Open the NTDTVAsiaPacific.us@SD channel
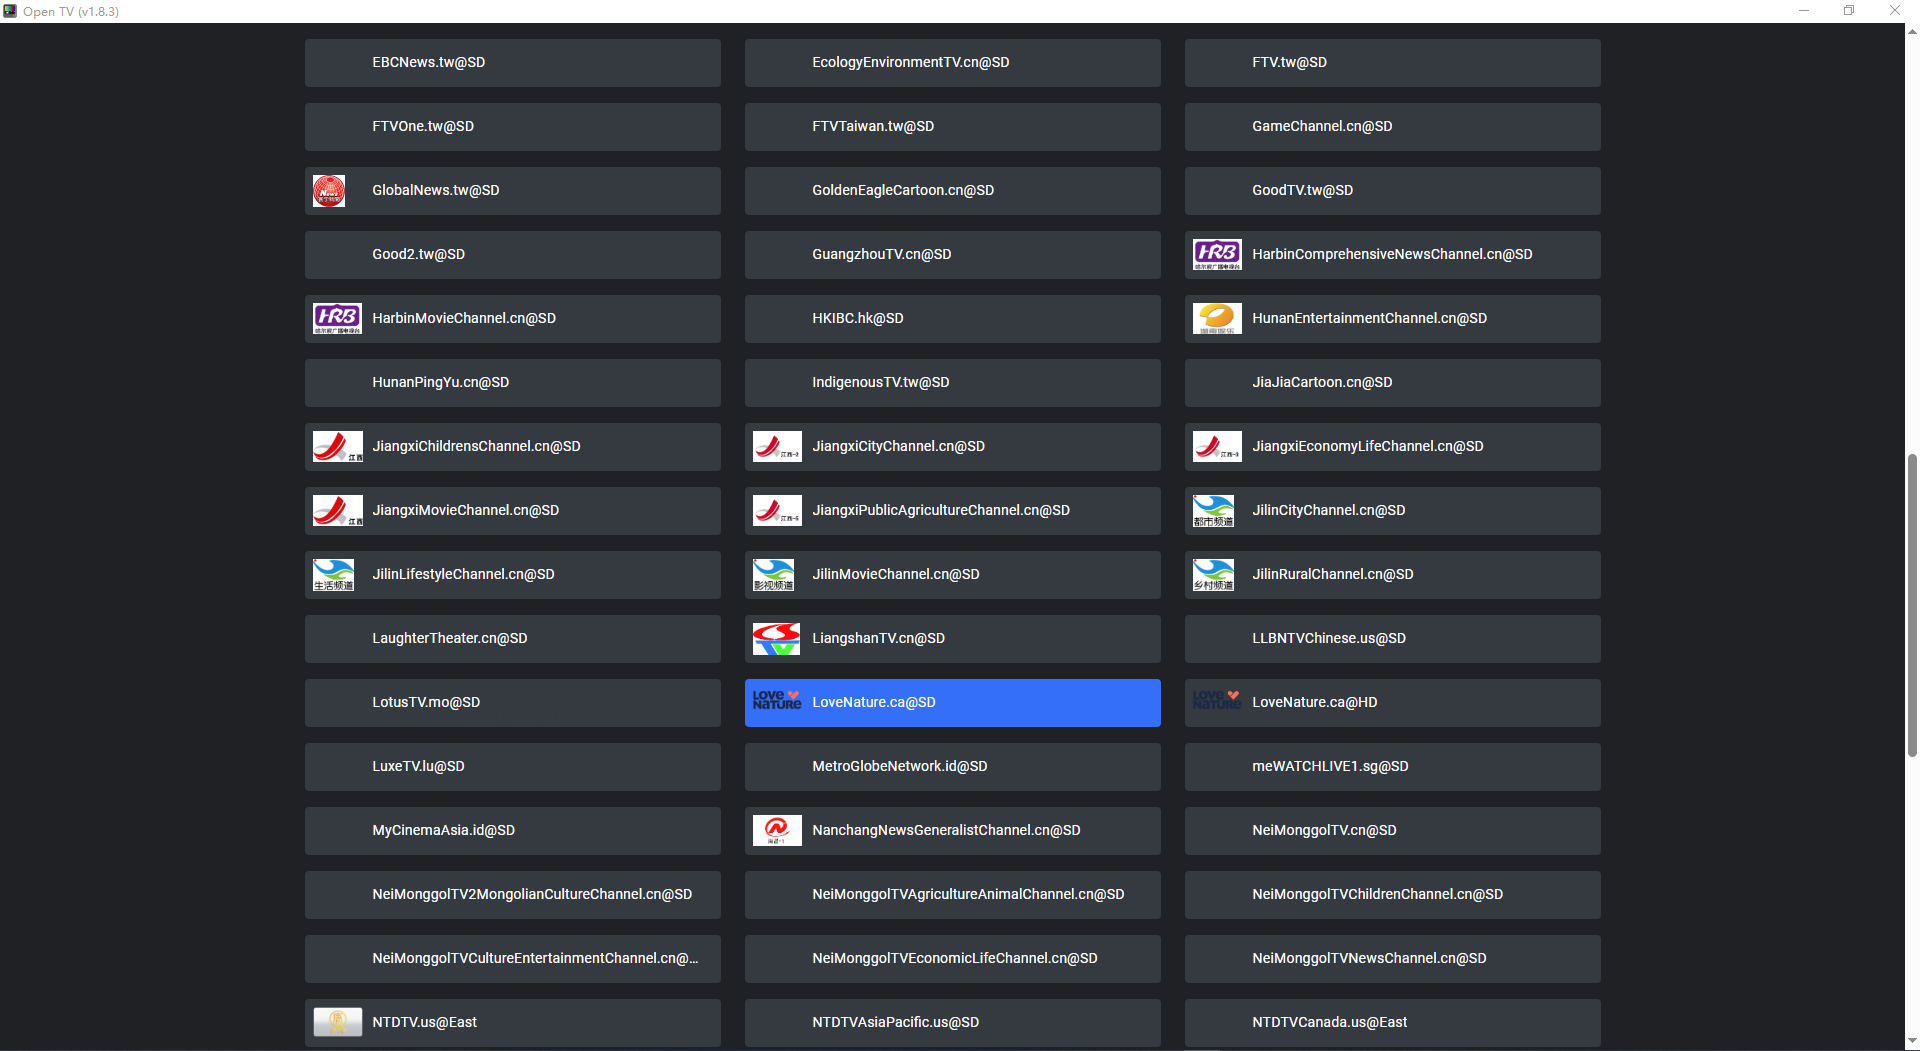Image resolution: width=1921 pixels, height=1051 pixels. coord(952,1023)
